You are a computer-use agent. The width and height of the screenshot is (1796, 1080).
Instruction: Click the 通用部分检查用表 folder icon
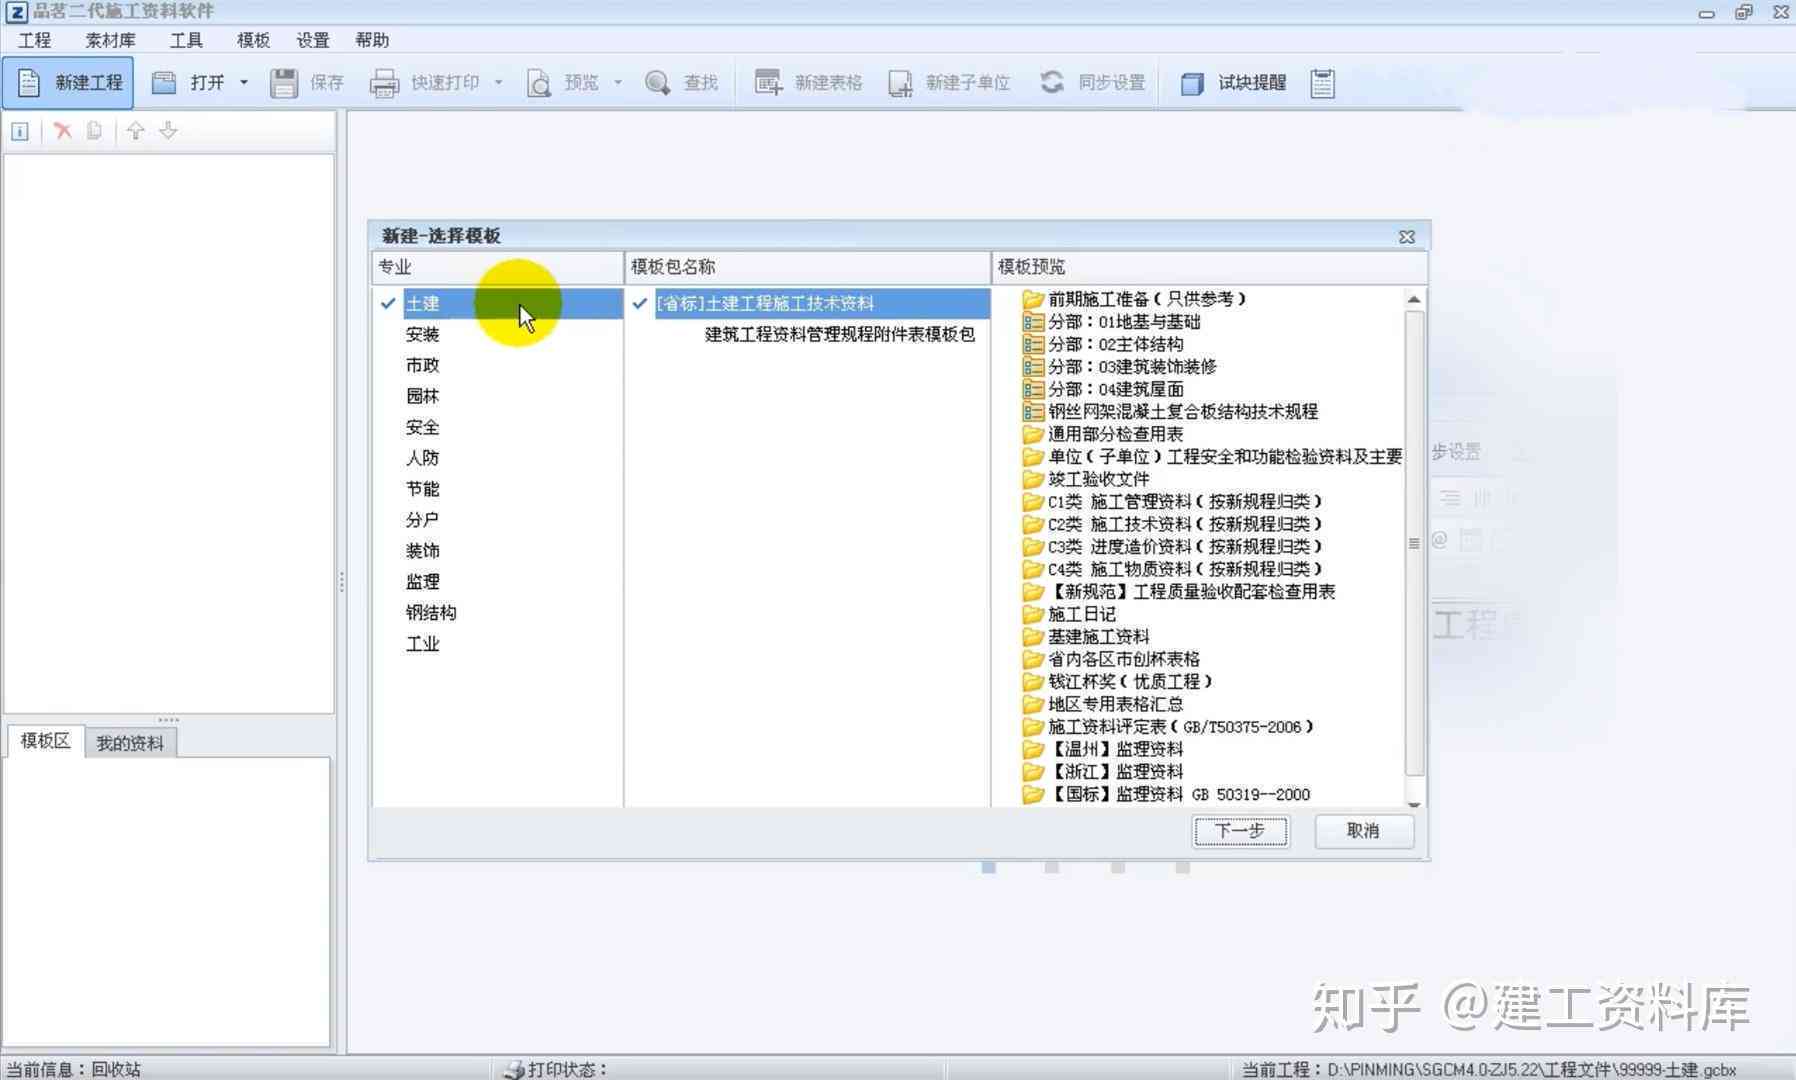point(1033,434)
